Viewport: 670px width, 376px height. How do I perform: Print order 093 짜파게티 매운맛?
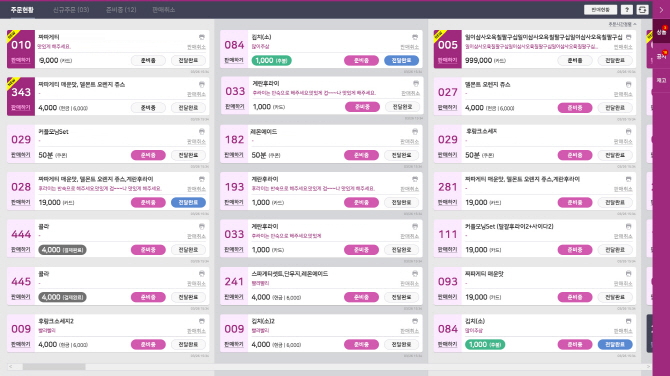628,273
